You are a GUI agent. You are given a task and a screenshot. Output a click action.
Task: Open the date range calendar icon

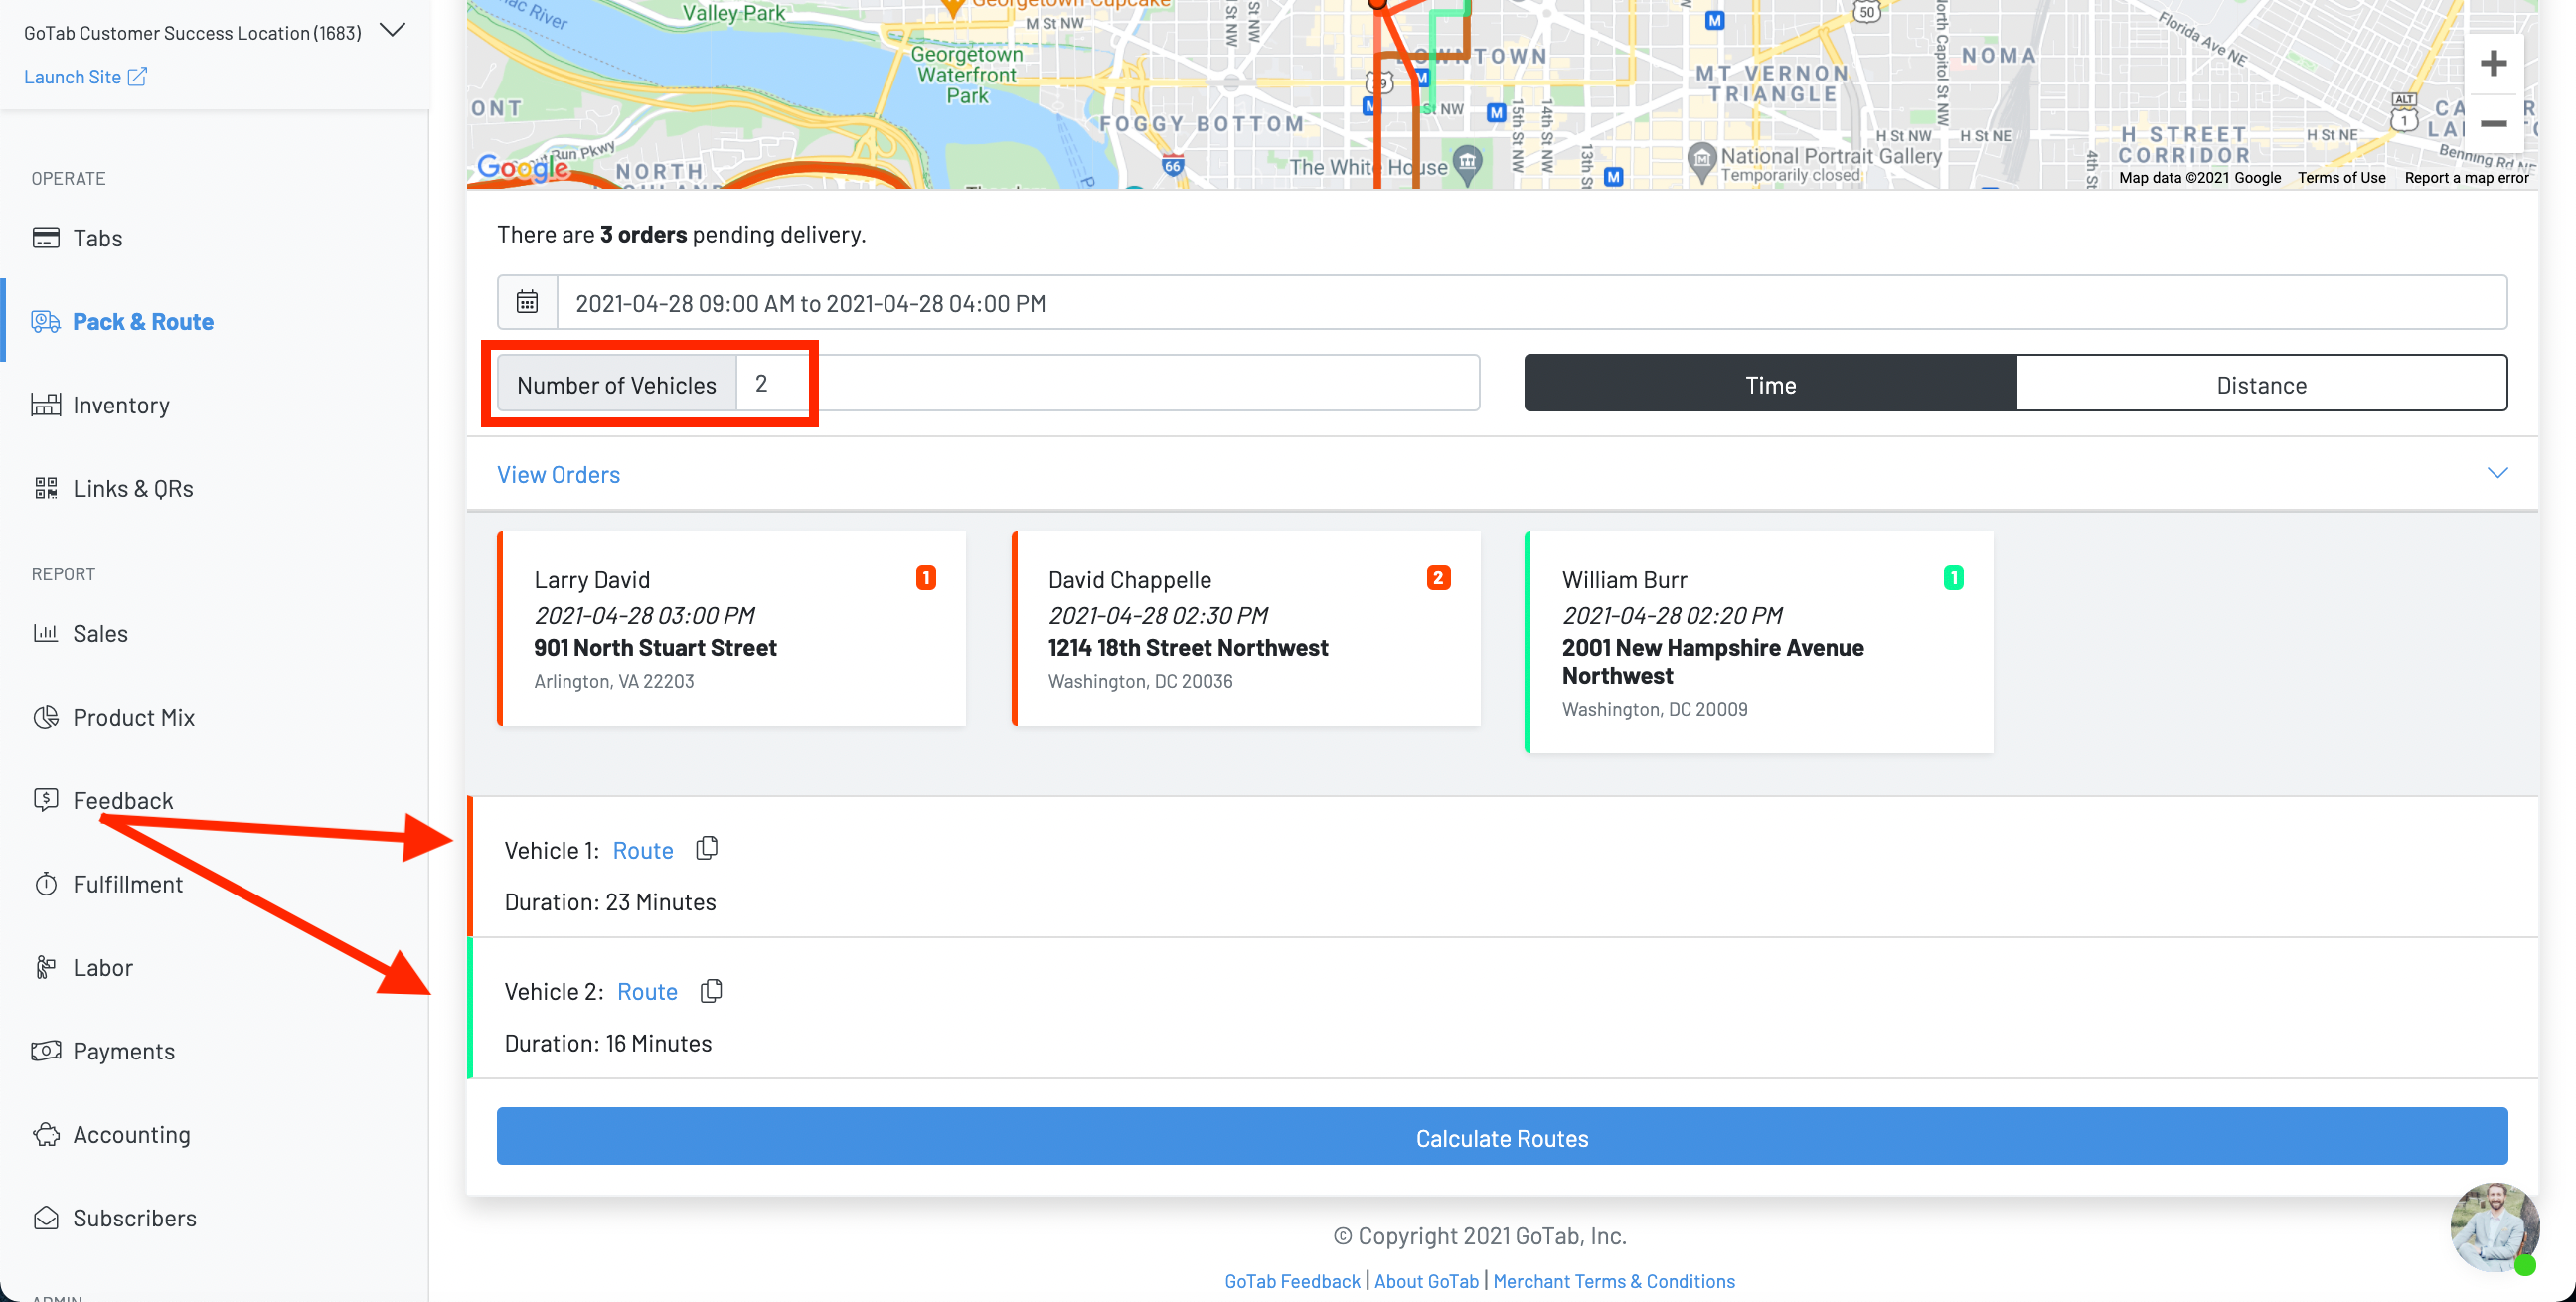[x=527, y=302]
